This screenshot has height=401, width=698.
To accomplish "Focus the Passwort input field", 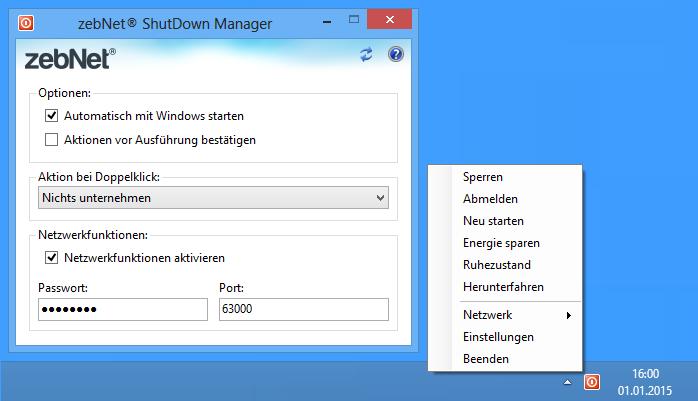I will tap(123, 309).
